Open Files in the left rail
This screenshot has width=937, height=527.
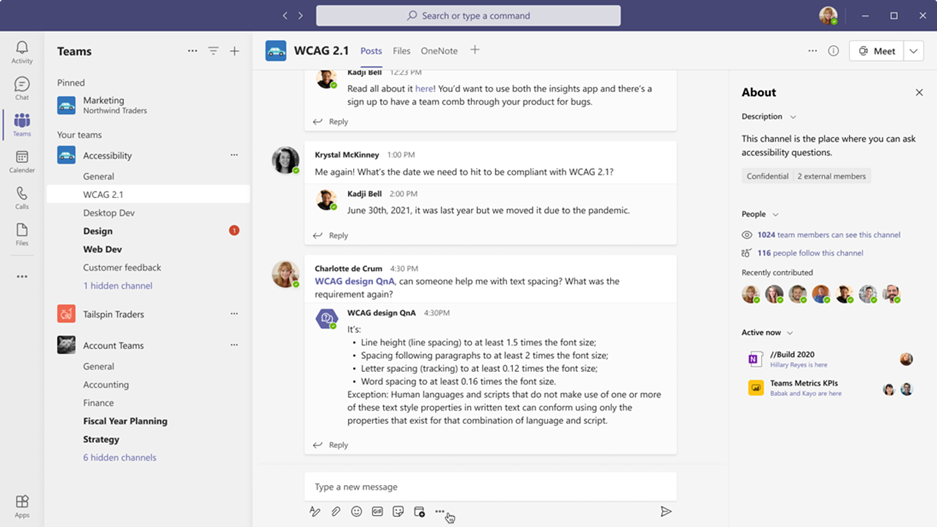coord(22,234)
